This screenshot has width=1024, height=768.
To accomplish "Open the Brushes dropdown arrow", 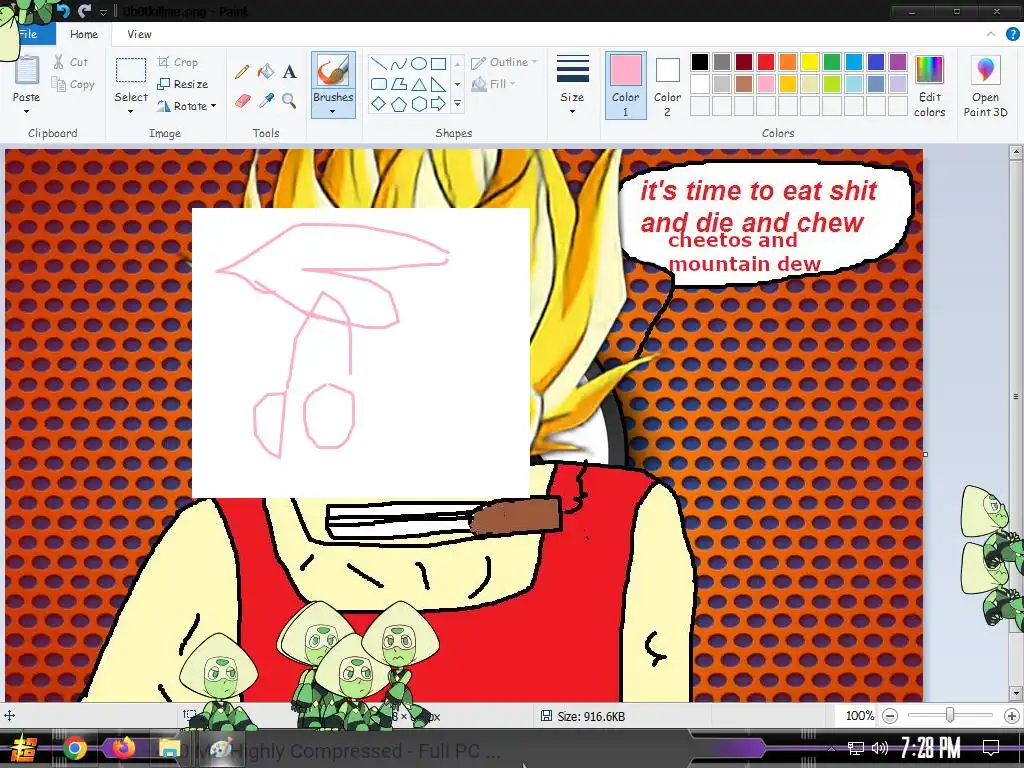I will click(333, 112).
